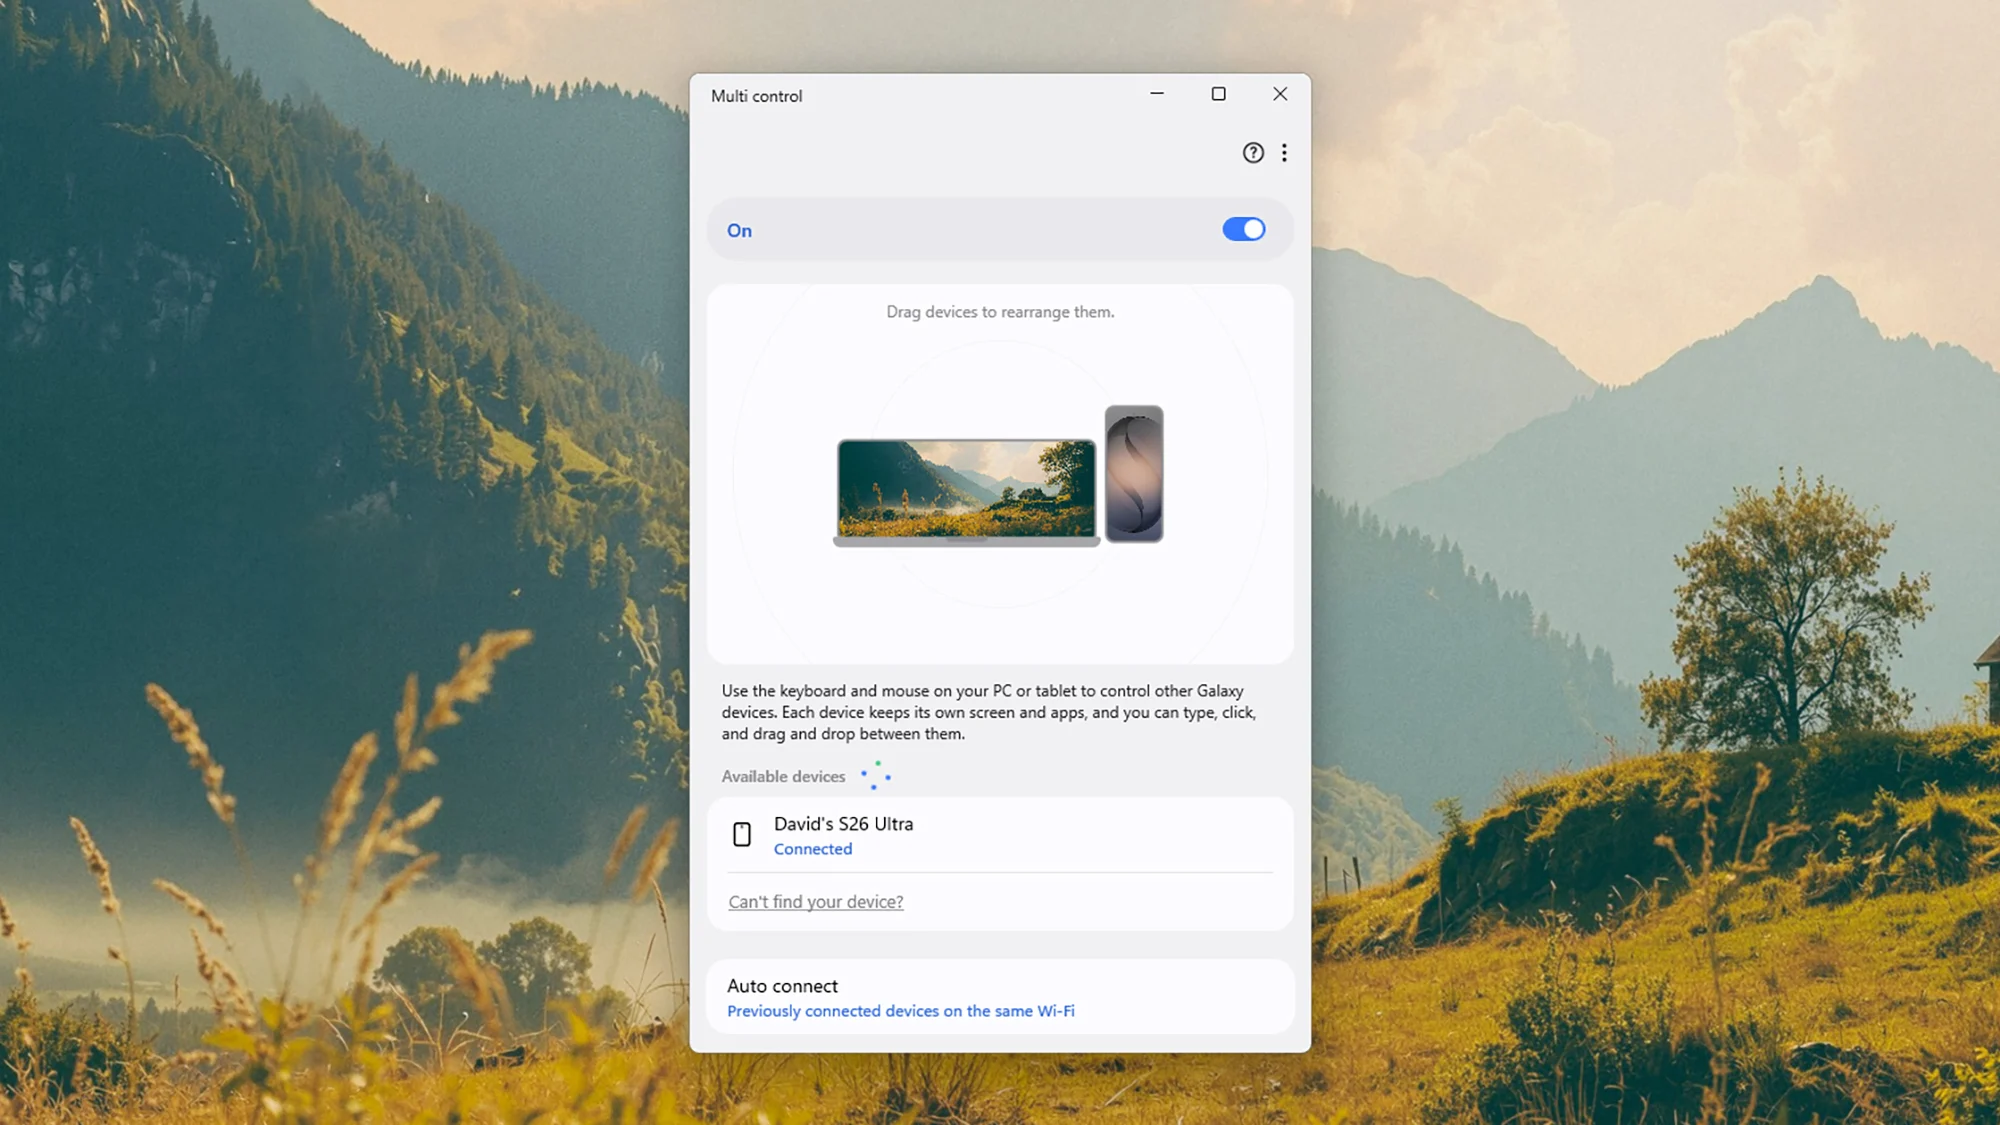
Task: Select the Galaxy phone device thumbnail
Action: 1134,474
